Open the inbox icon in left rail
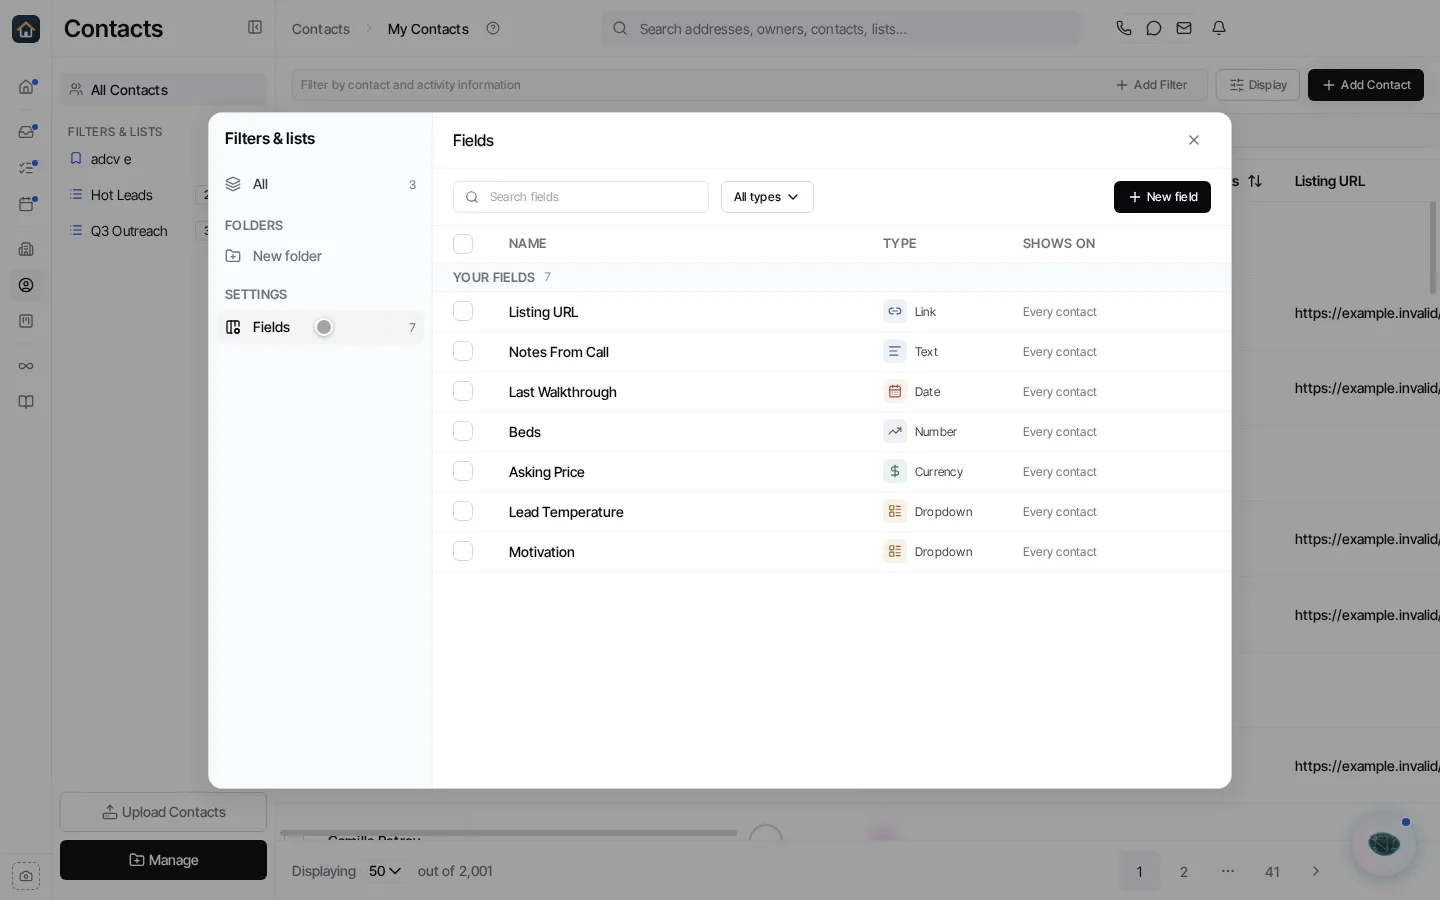The height and width of the screenshot is (900, 1440). tap(26, 131)
